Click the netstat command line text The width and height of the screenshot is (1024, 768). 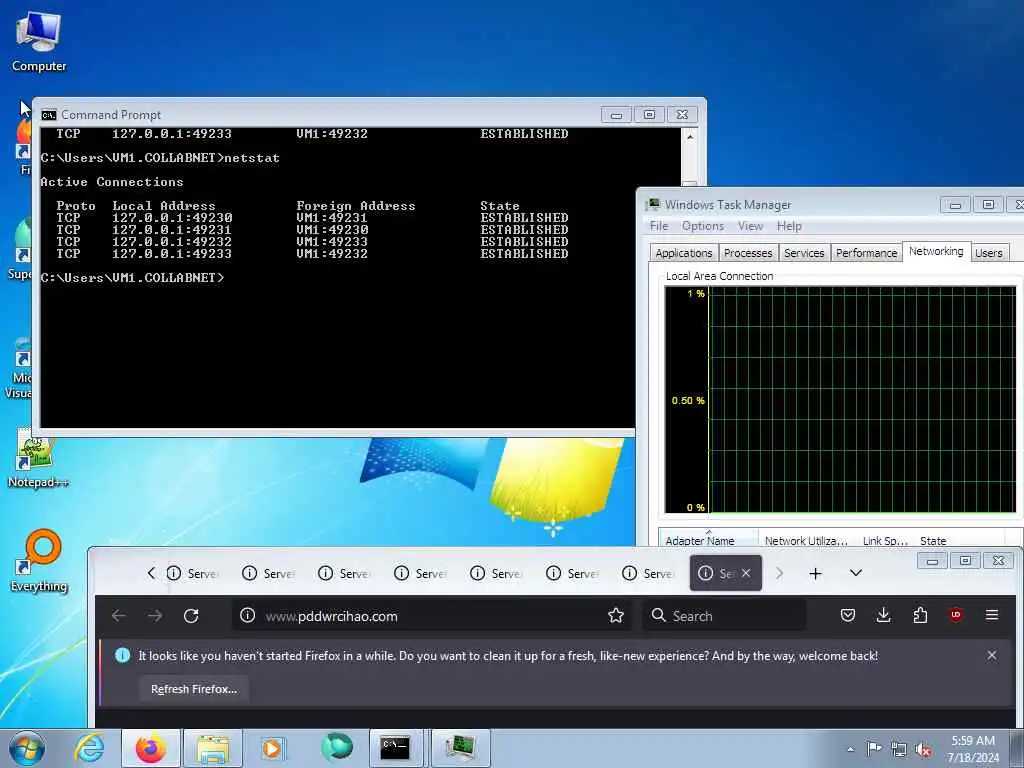(x=160, y=158)
